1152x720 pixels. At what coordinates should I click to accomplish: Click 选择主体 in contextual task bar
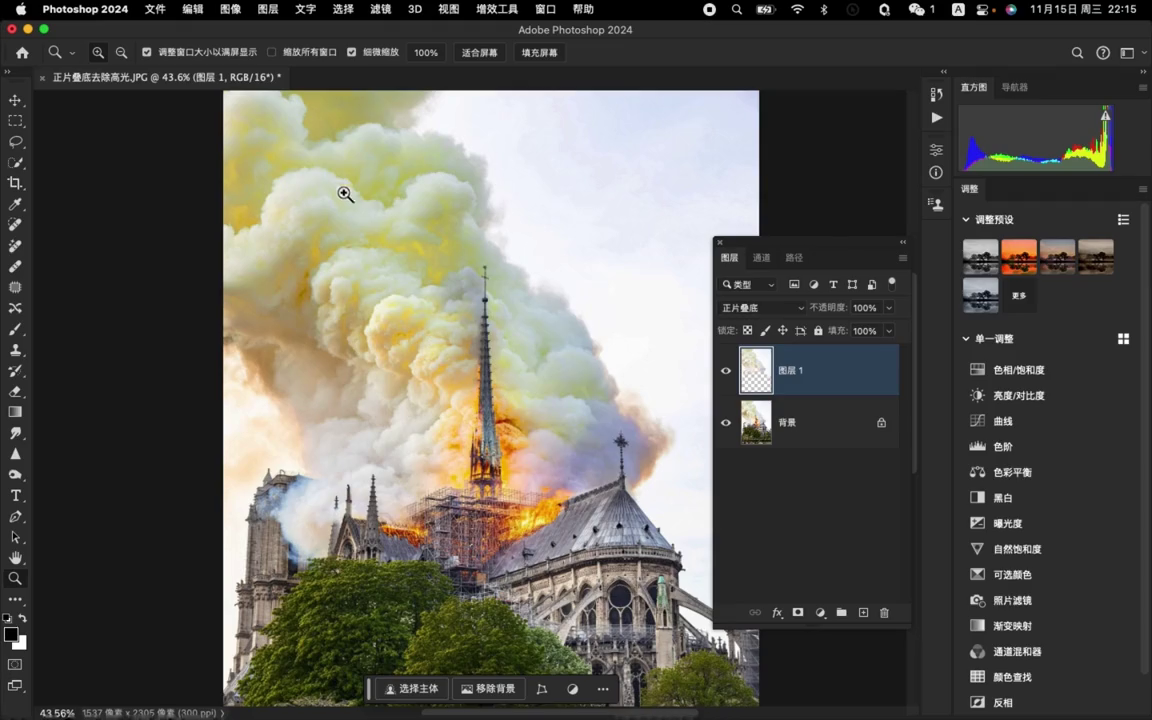click(412, 689)
